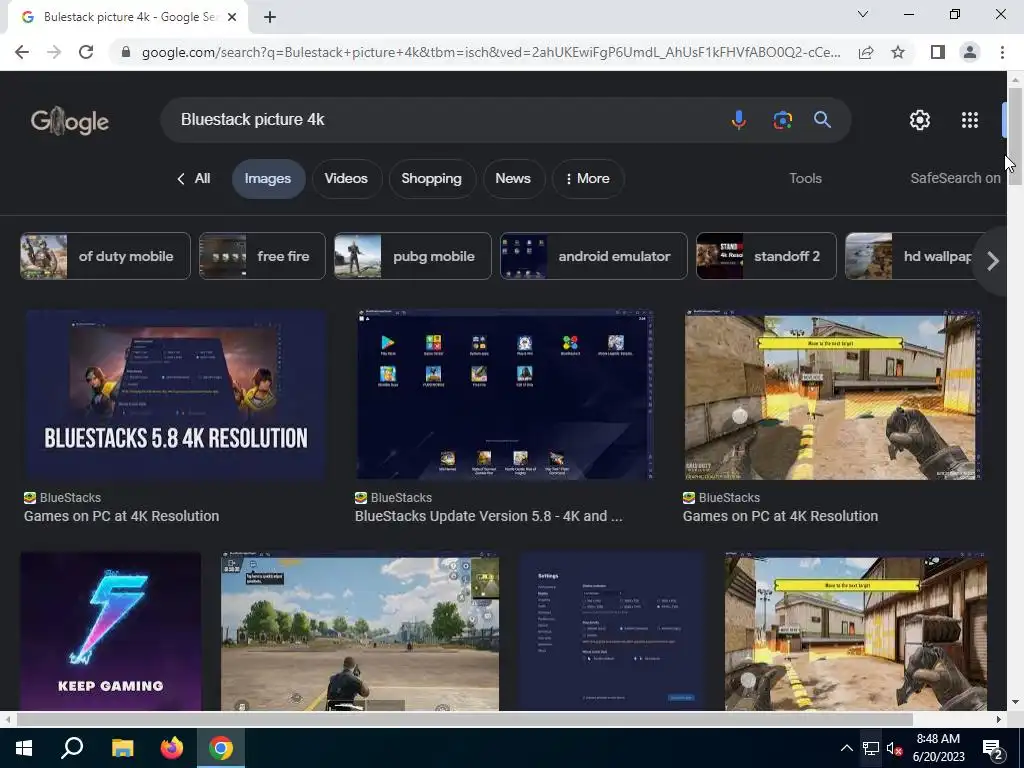Switch to Shopping tab
1024x768 pixels.
[x=432, y=178]
